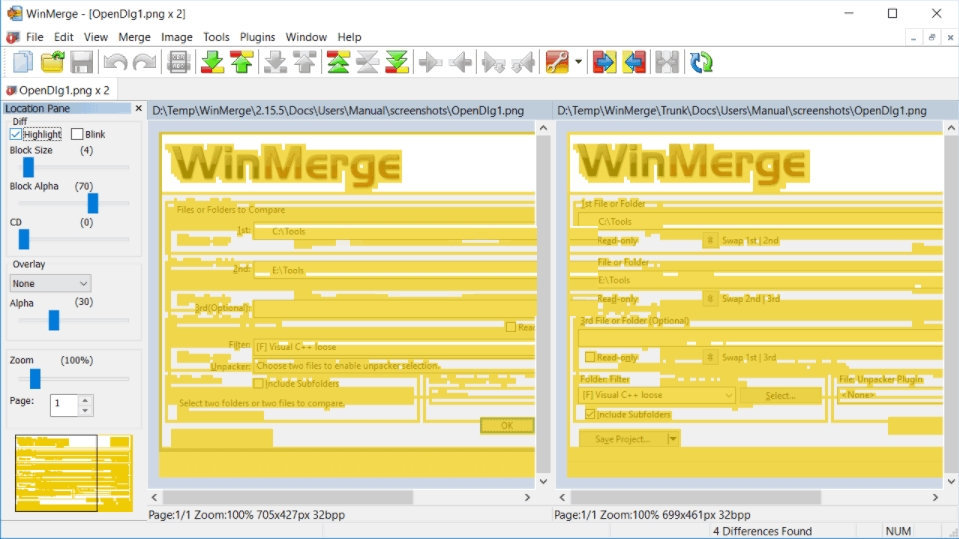Screen dimensions: 959x539
Task: Uncheck the Highlight checkbox
Action: coord(16,134)
